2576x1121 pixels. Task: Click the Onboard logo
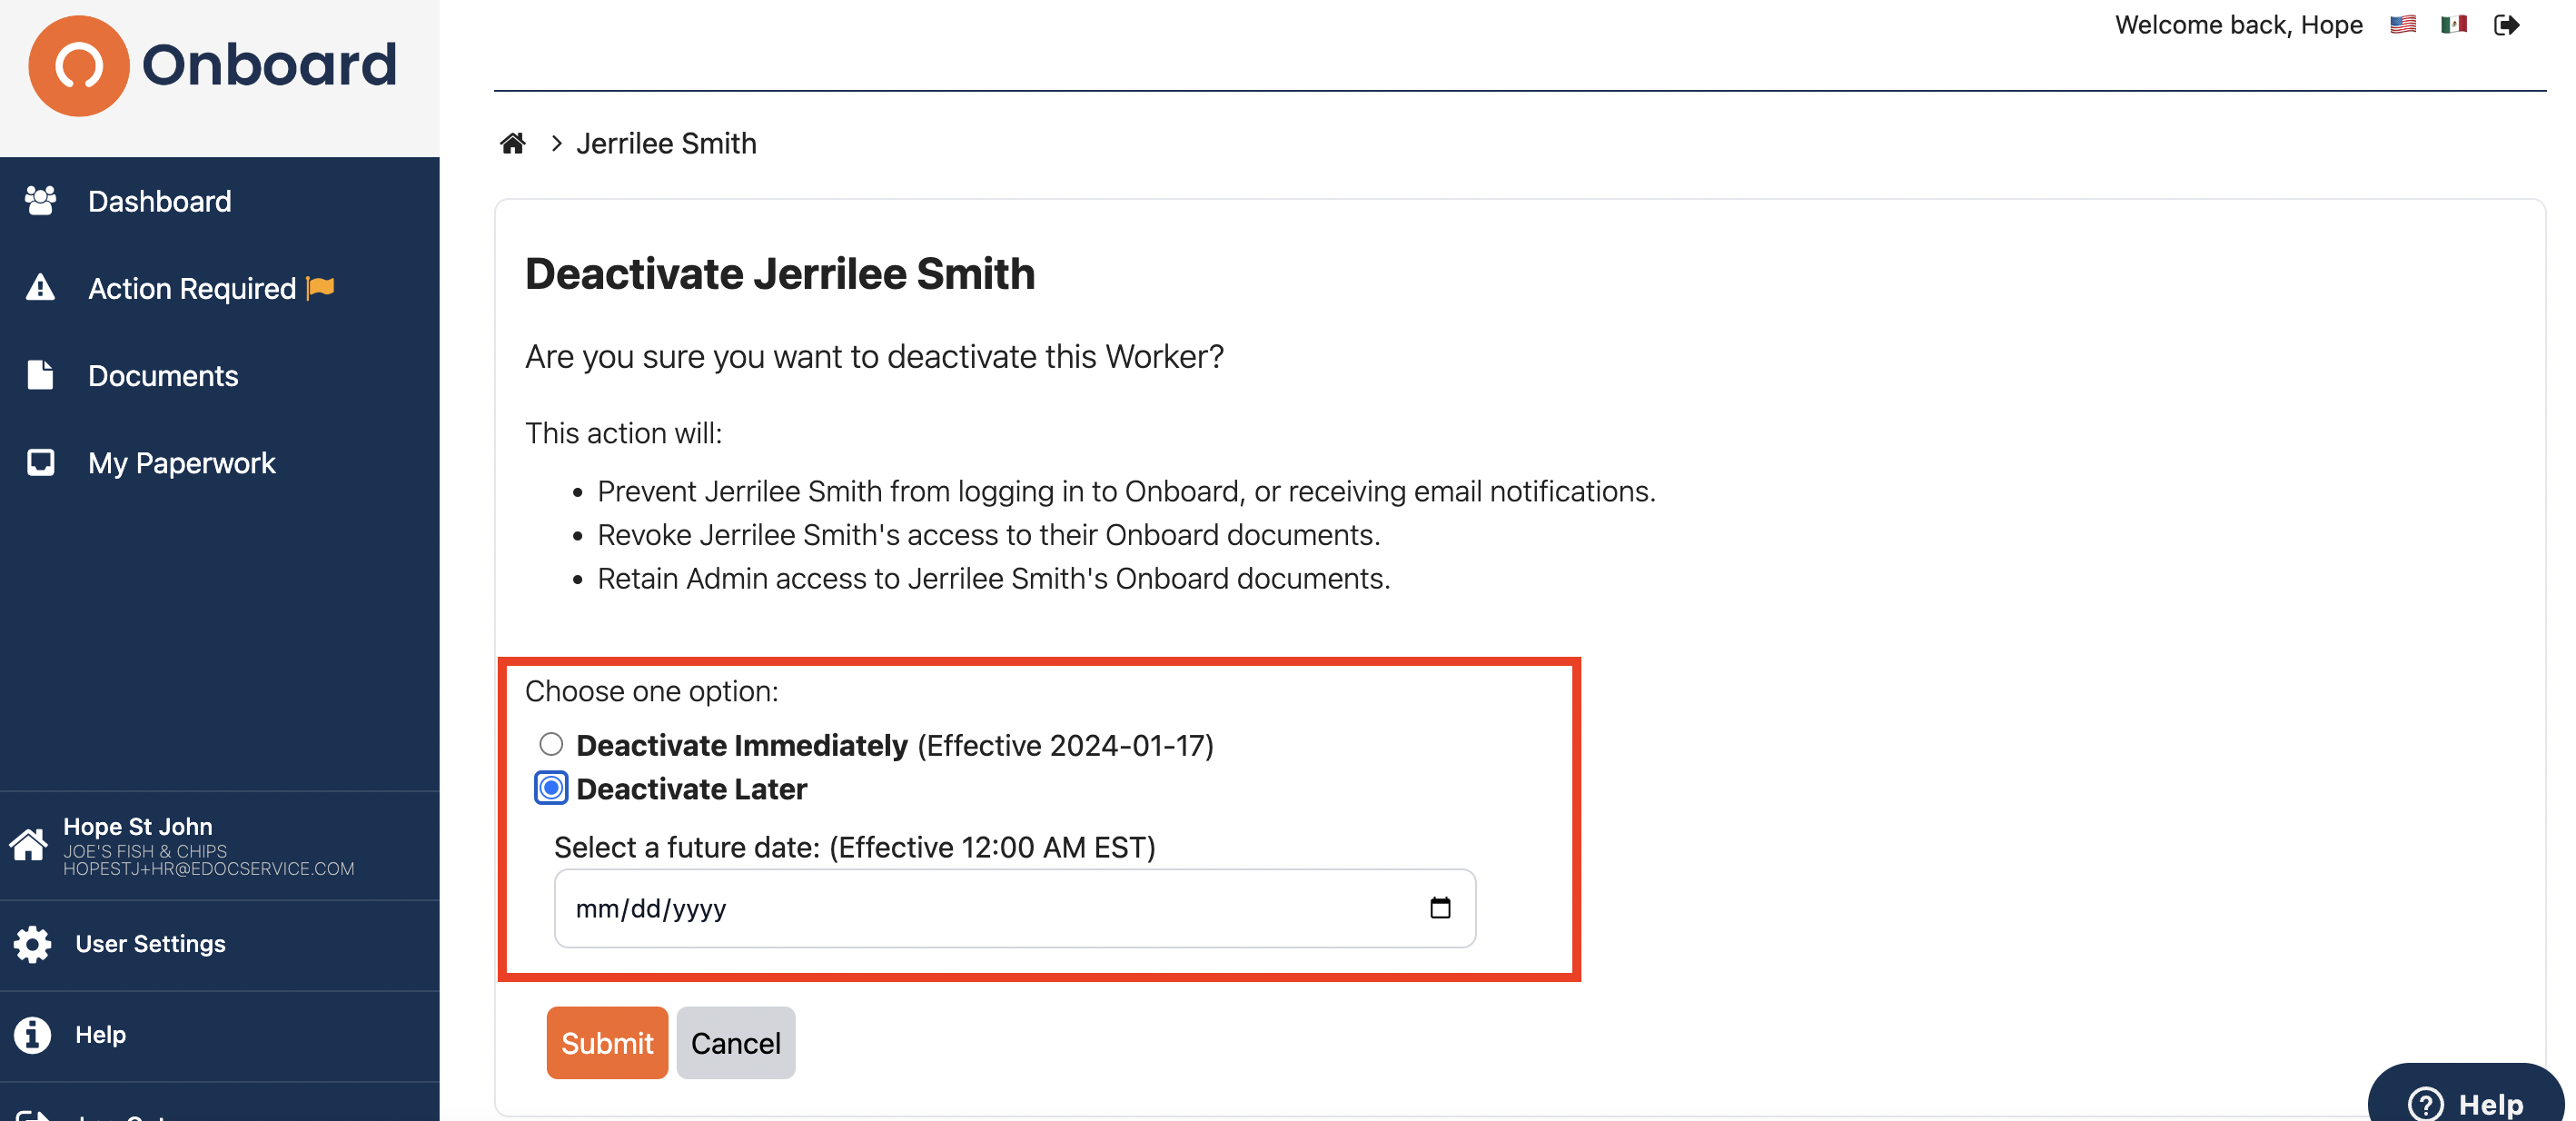coord(213,65)
